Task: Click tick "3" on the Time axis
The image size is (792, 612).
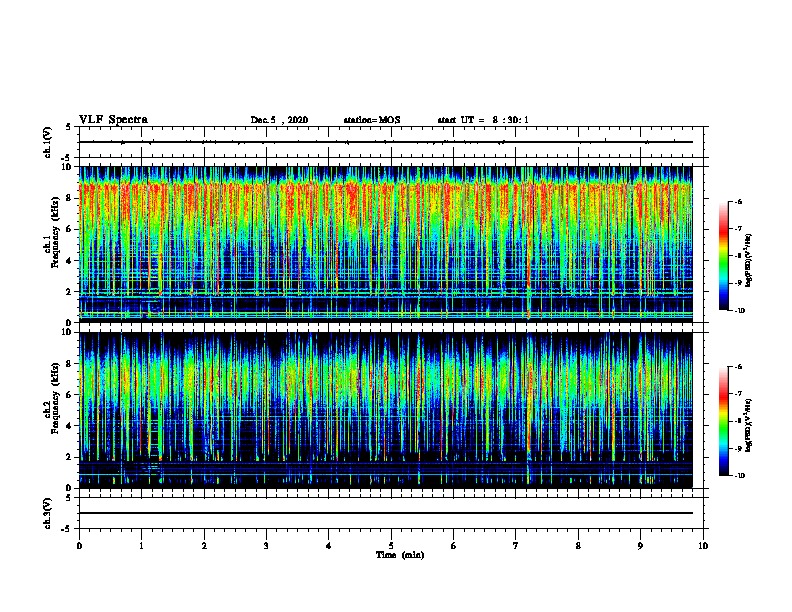Action: [x=266, y=546]
